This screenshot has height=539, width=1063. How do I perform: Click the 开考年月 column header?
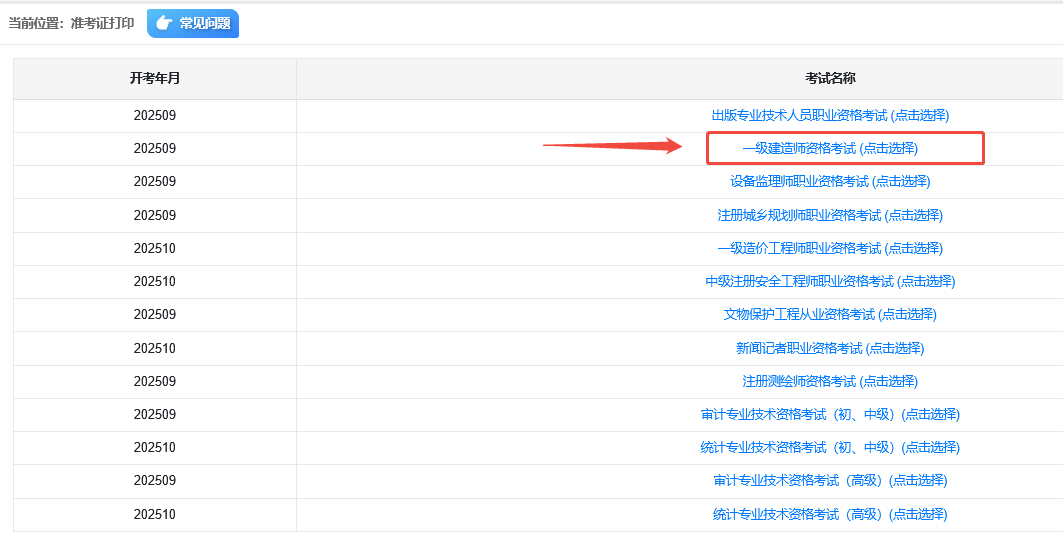(155, 78)
